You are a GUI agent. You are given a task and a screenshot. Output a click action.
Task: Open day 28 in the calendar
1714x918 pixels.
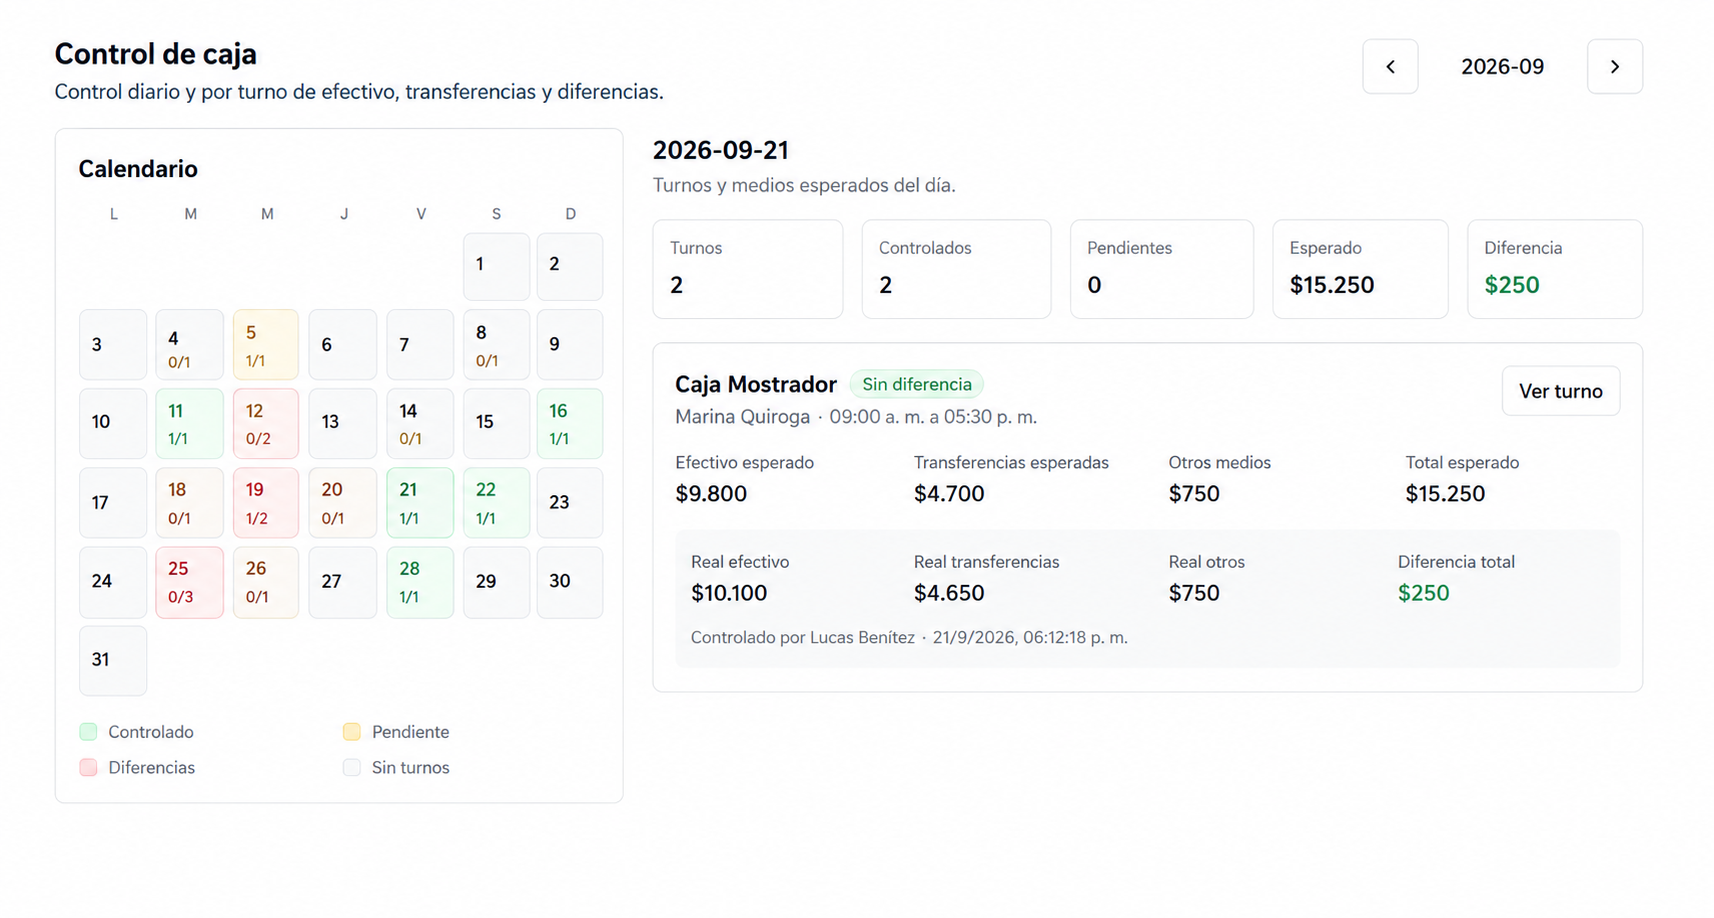point(419,582)
